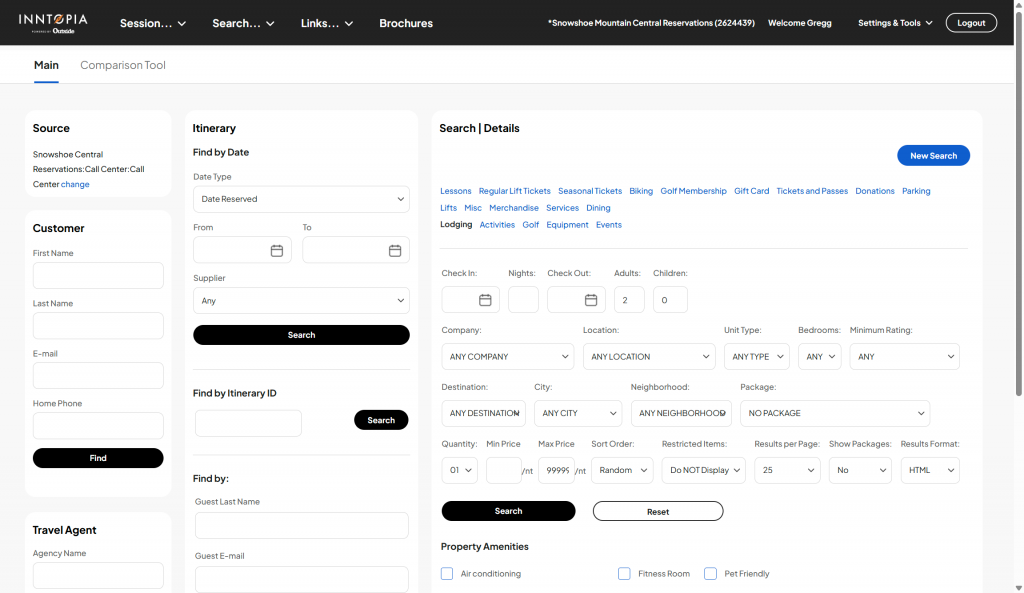Focus the Find by Itinerary ID field

[x=248, y=423]
